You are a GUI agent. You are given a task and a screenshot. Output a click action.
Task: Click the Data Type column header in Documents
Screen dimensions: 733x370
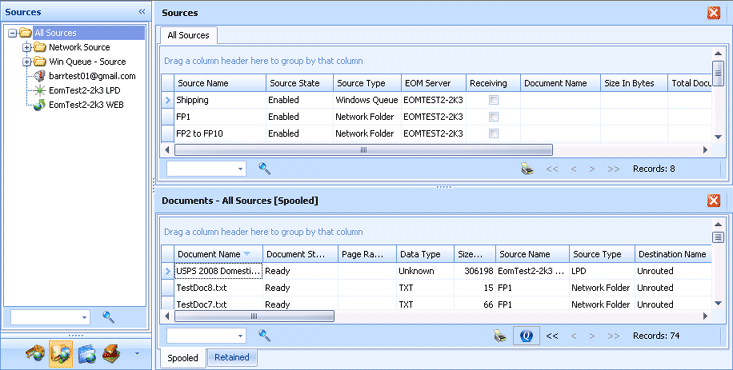click(425, 254)
